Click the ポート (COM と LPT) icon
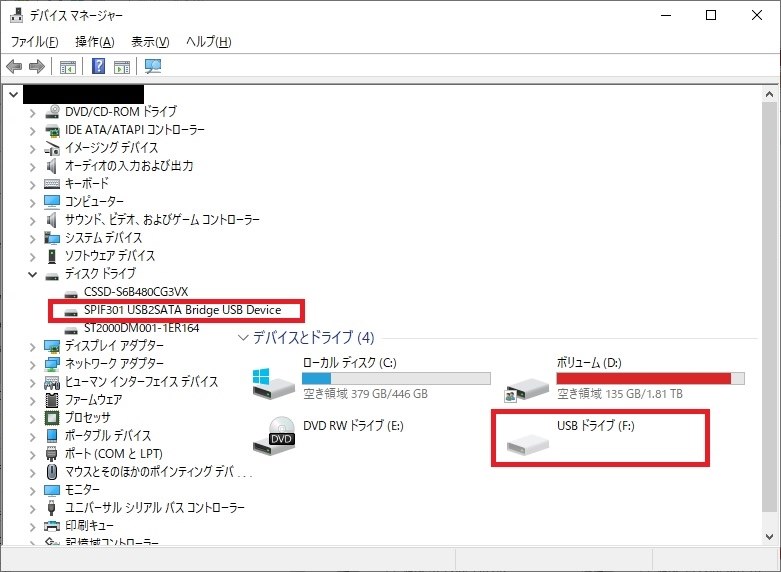The width and height of the screenshot is (781, 572). 52,454
